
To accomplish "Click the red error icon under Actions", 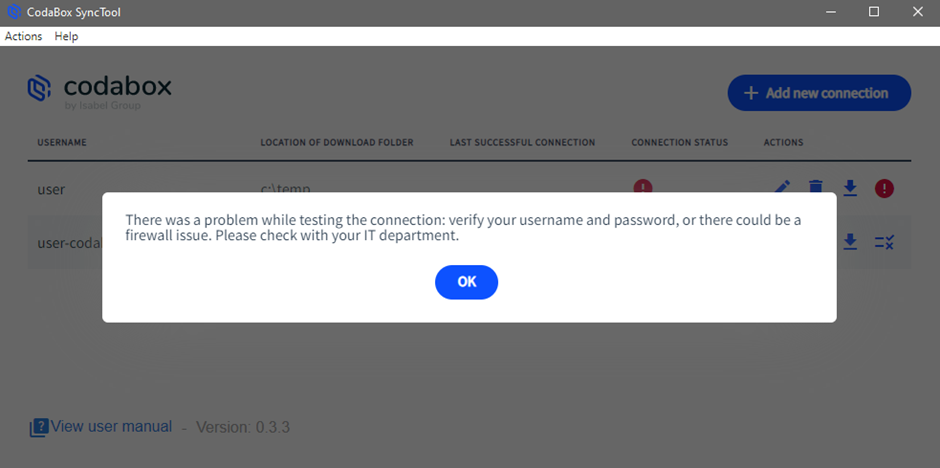I will click(884, 189).
